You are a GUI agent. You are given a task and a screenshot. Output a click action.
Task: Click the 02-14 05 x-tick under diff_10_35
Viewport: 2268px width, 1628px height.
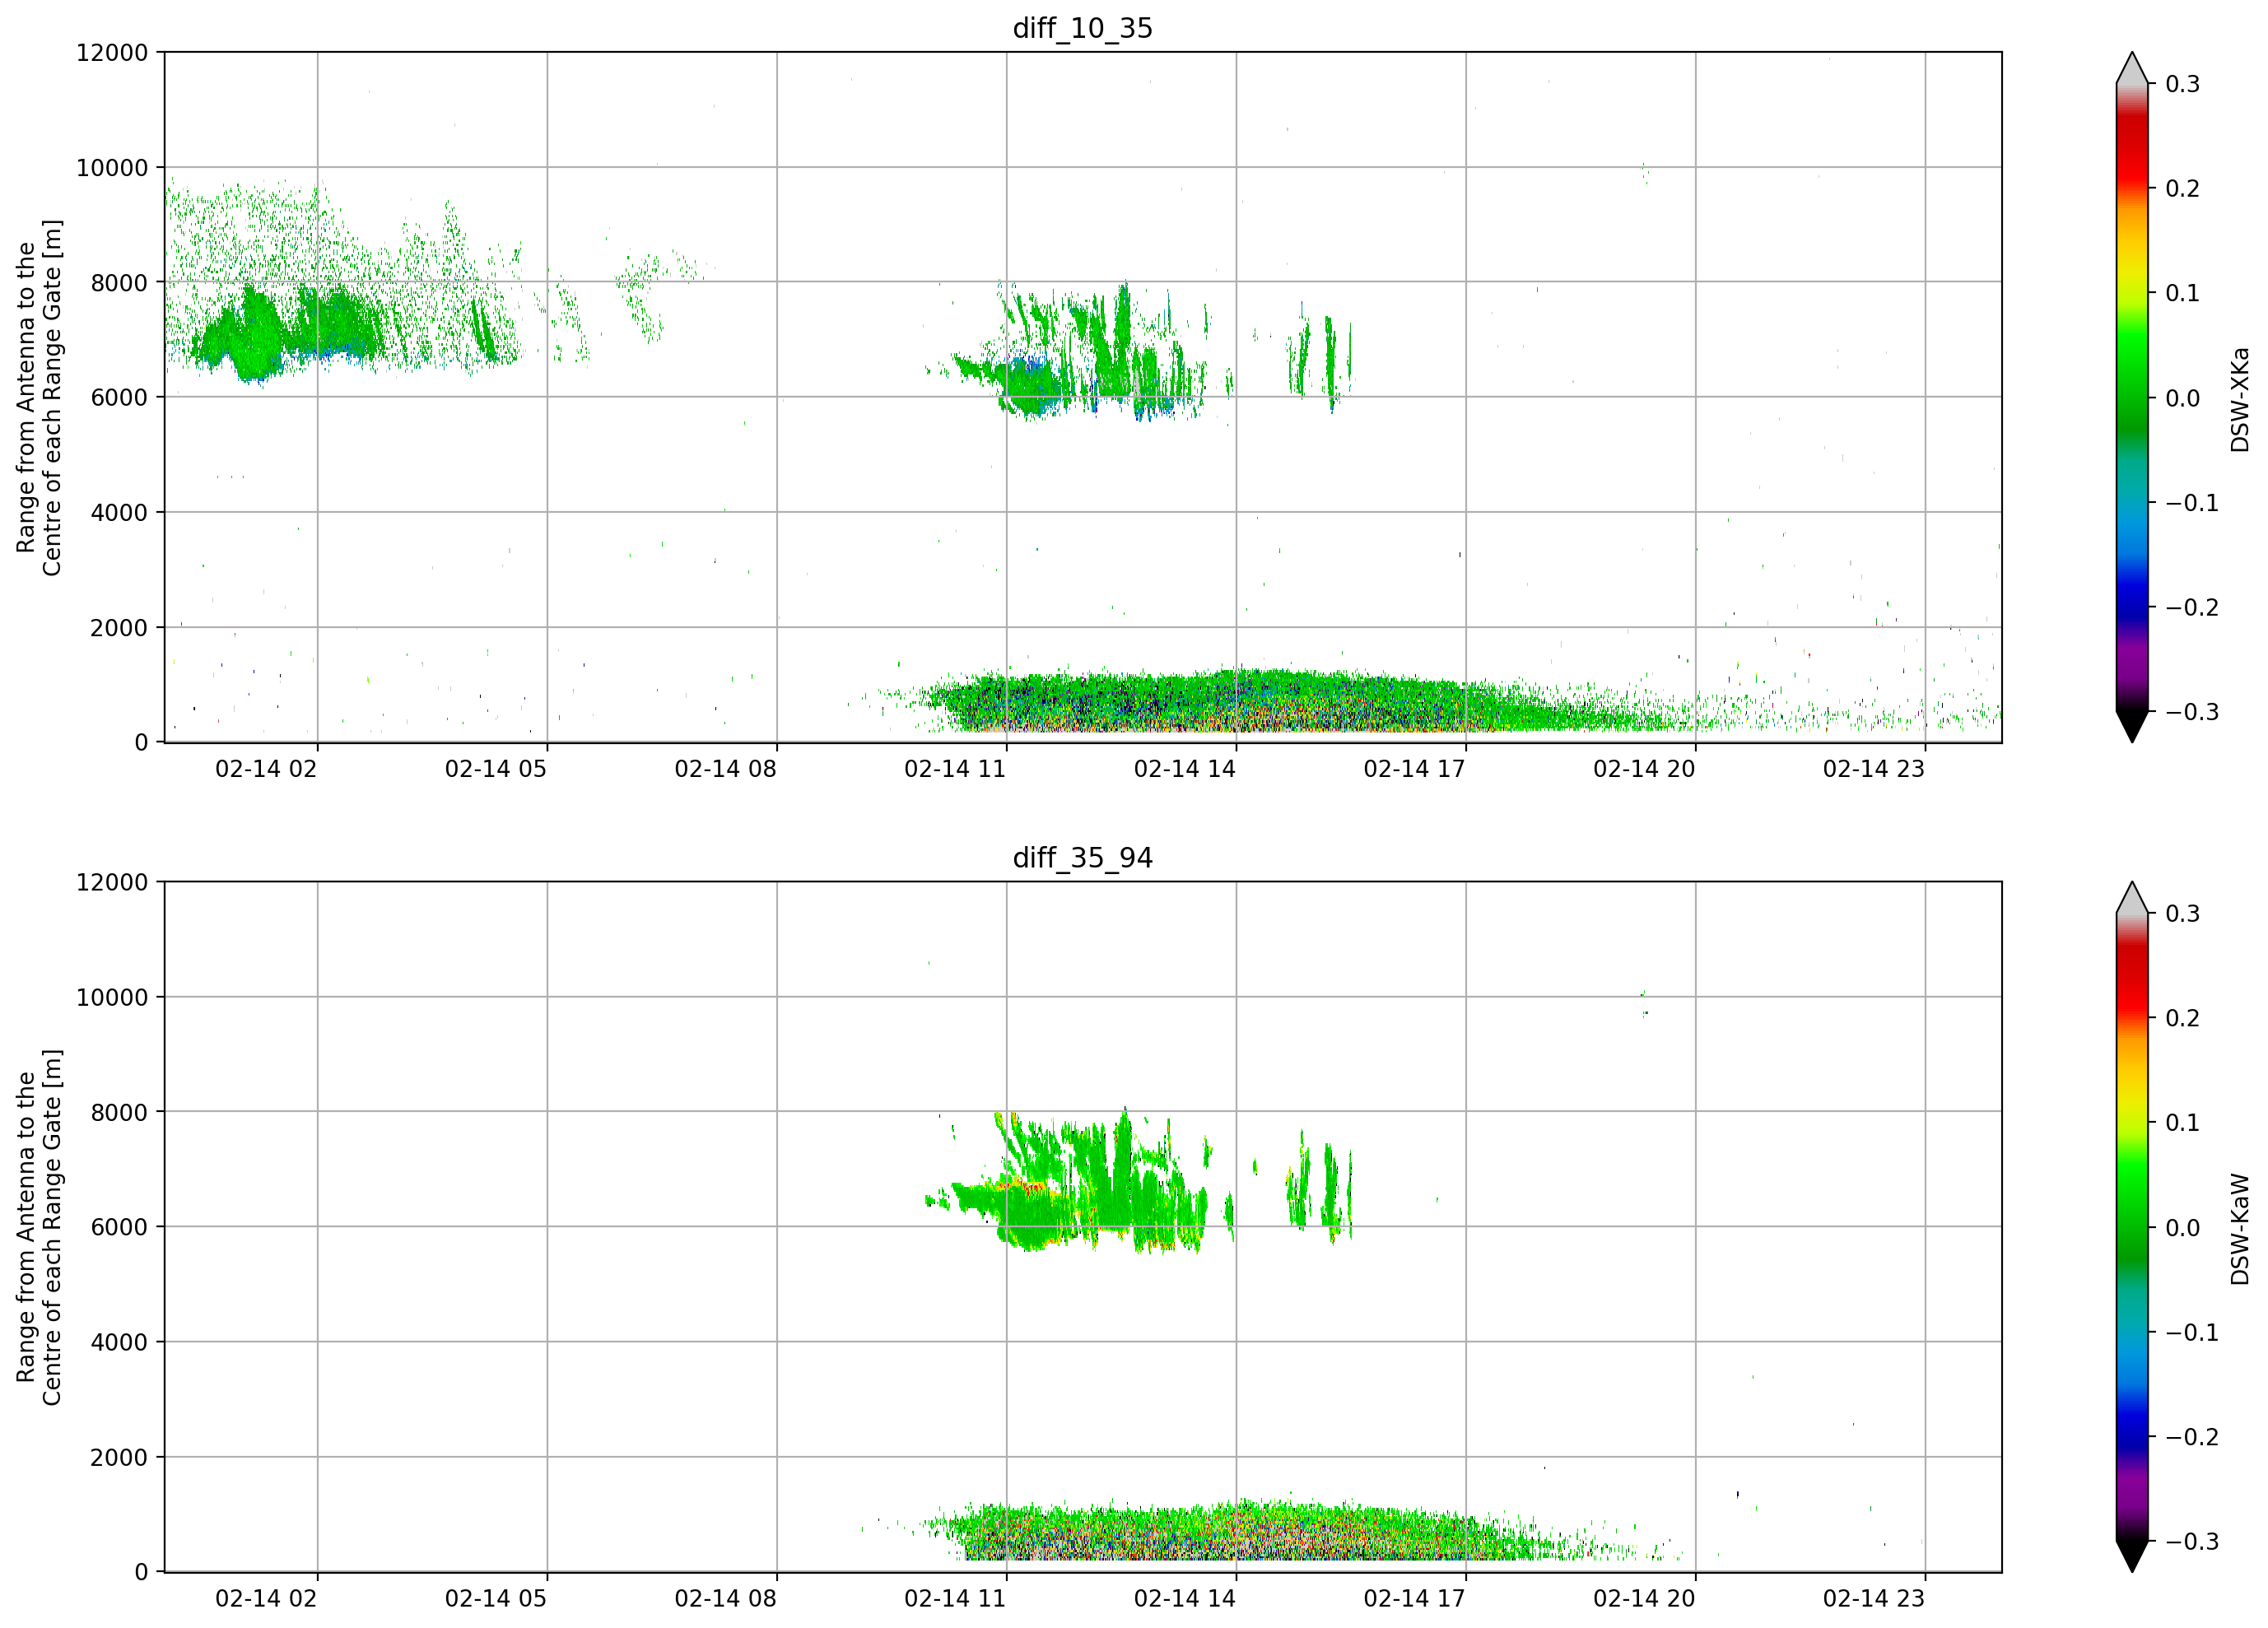tap(496, 769)
